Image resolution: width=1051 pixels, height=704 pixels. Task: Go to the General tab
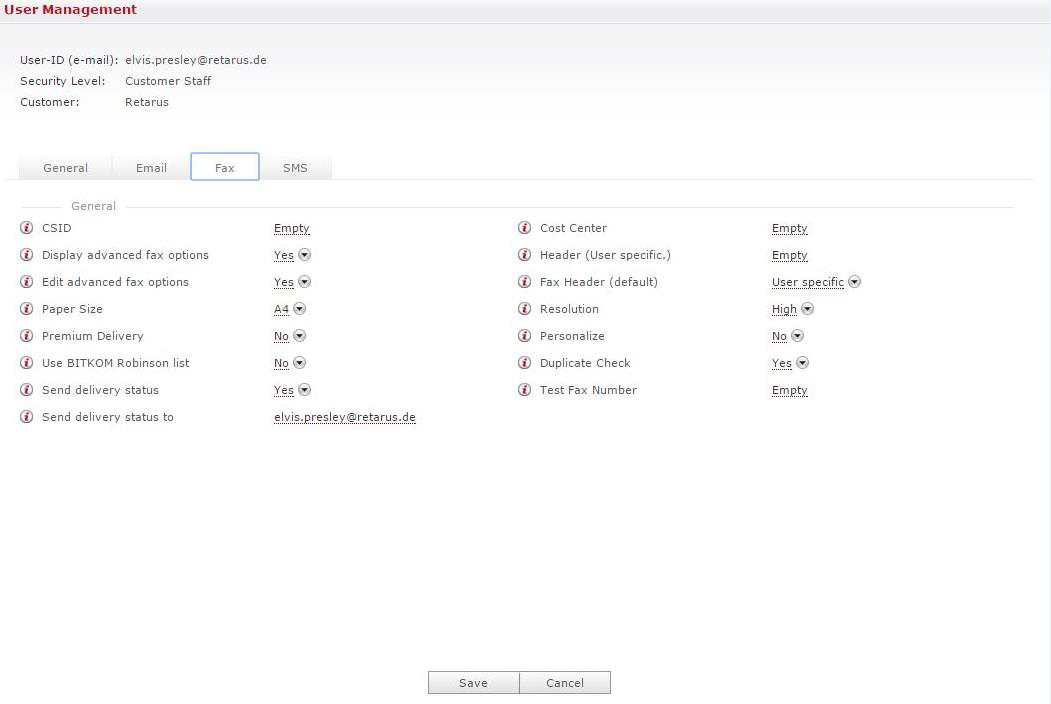click(65, 168)
